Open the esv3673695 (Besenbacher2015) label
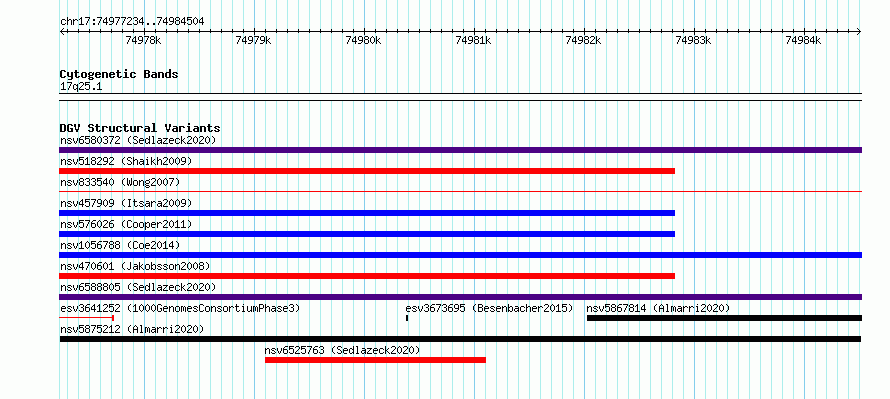Image resolution: width=890 pixels, height=399 pixels. tap(489, 308)
